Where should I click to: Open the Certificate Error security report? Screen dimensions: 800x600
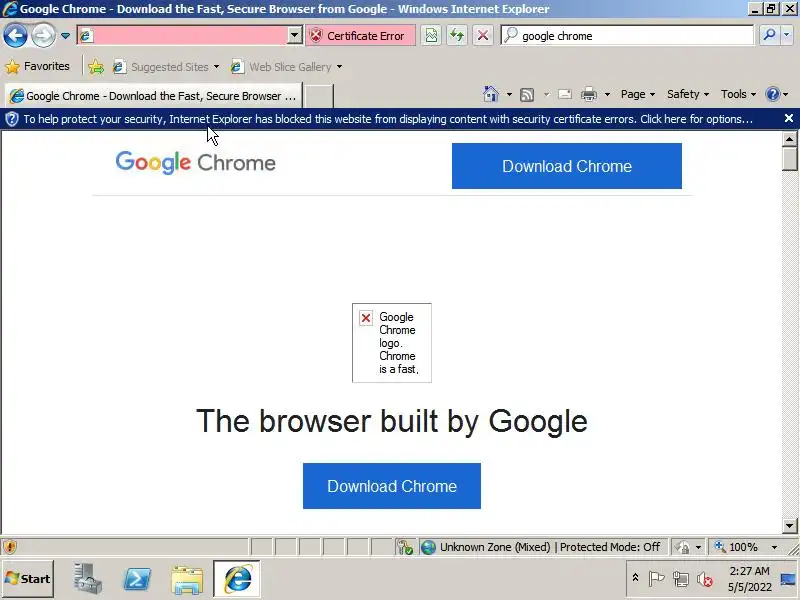(x=360, y=36)
